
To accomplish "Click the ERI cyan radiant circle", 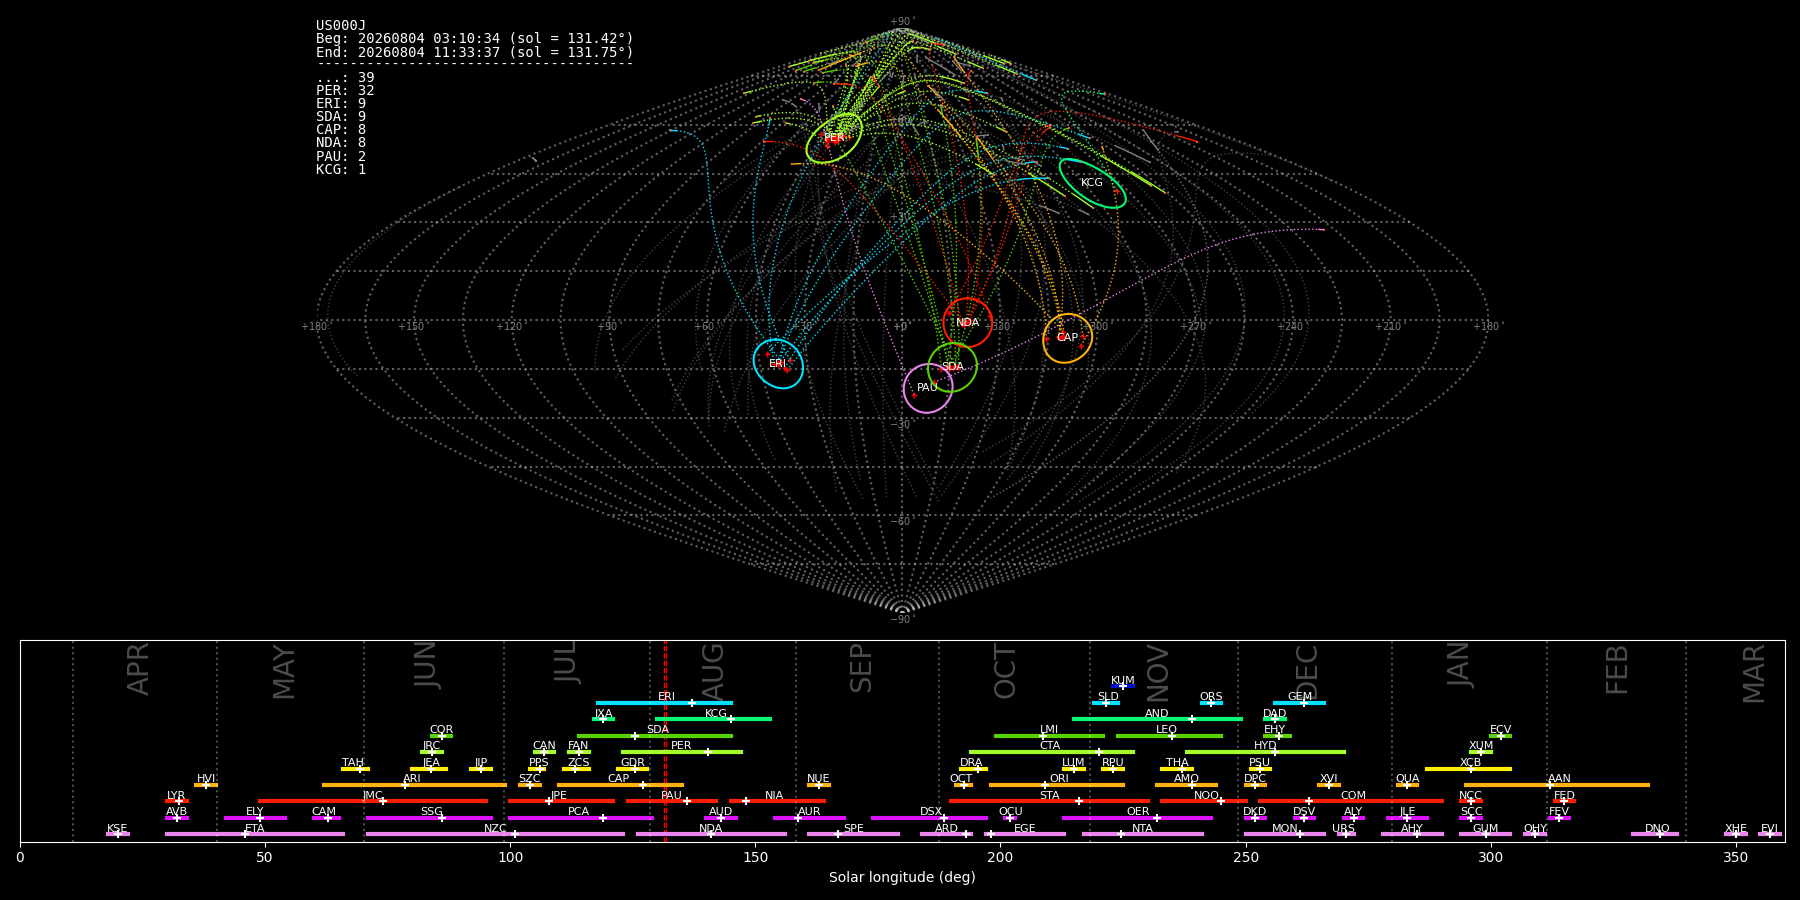I will click(778, 364).
